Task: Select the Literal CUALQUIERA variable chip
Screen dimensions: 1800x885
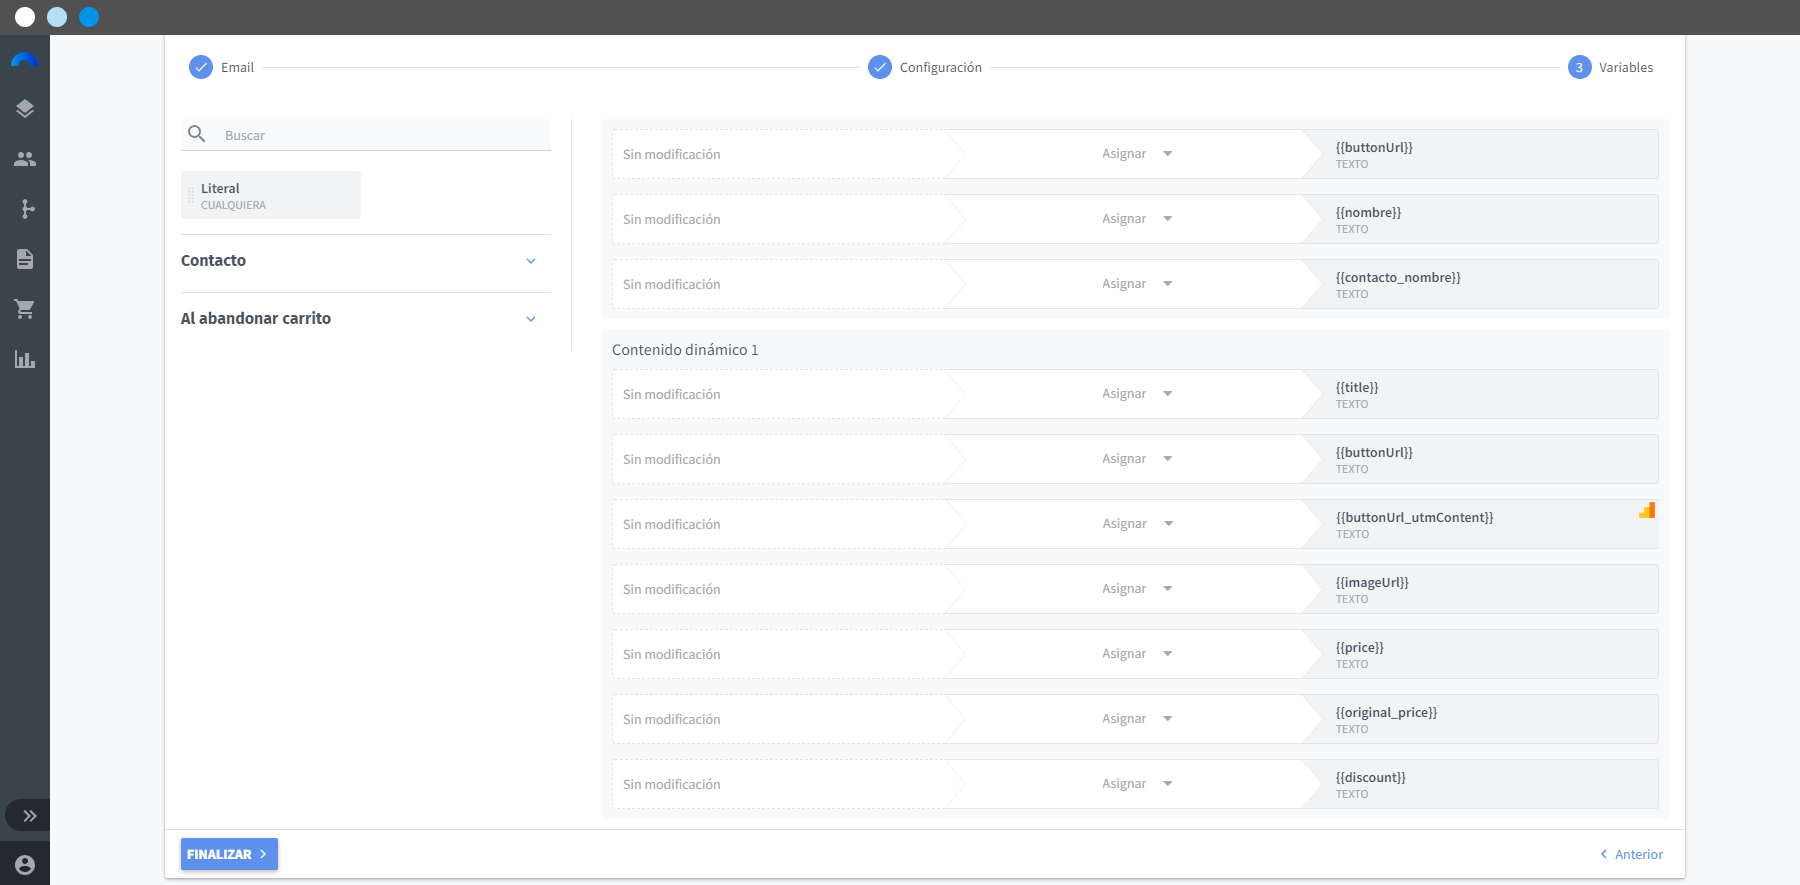Action: pos(271,195)
